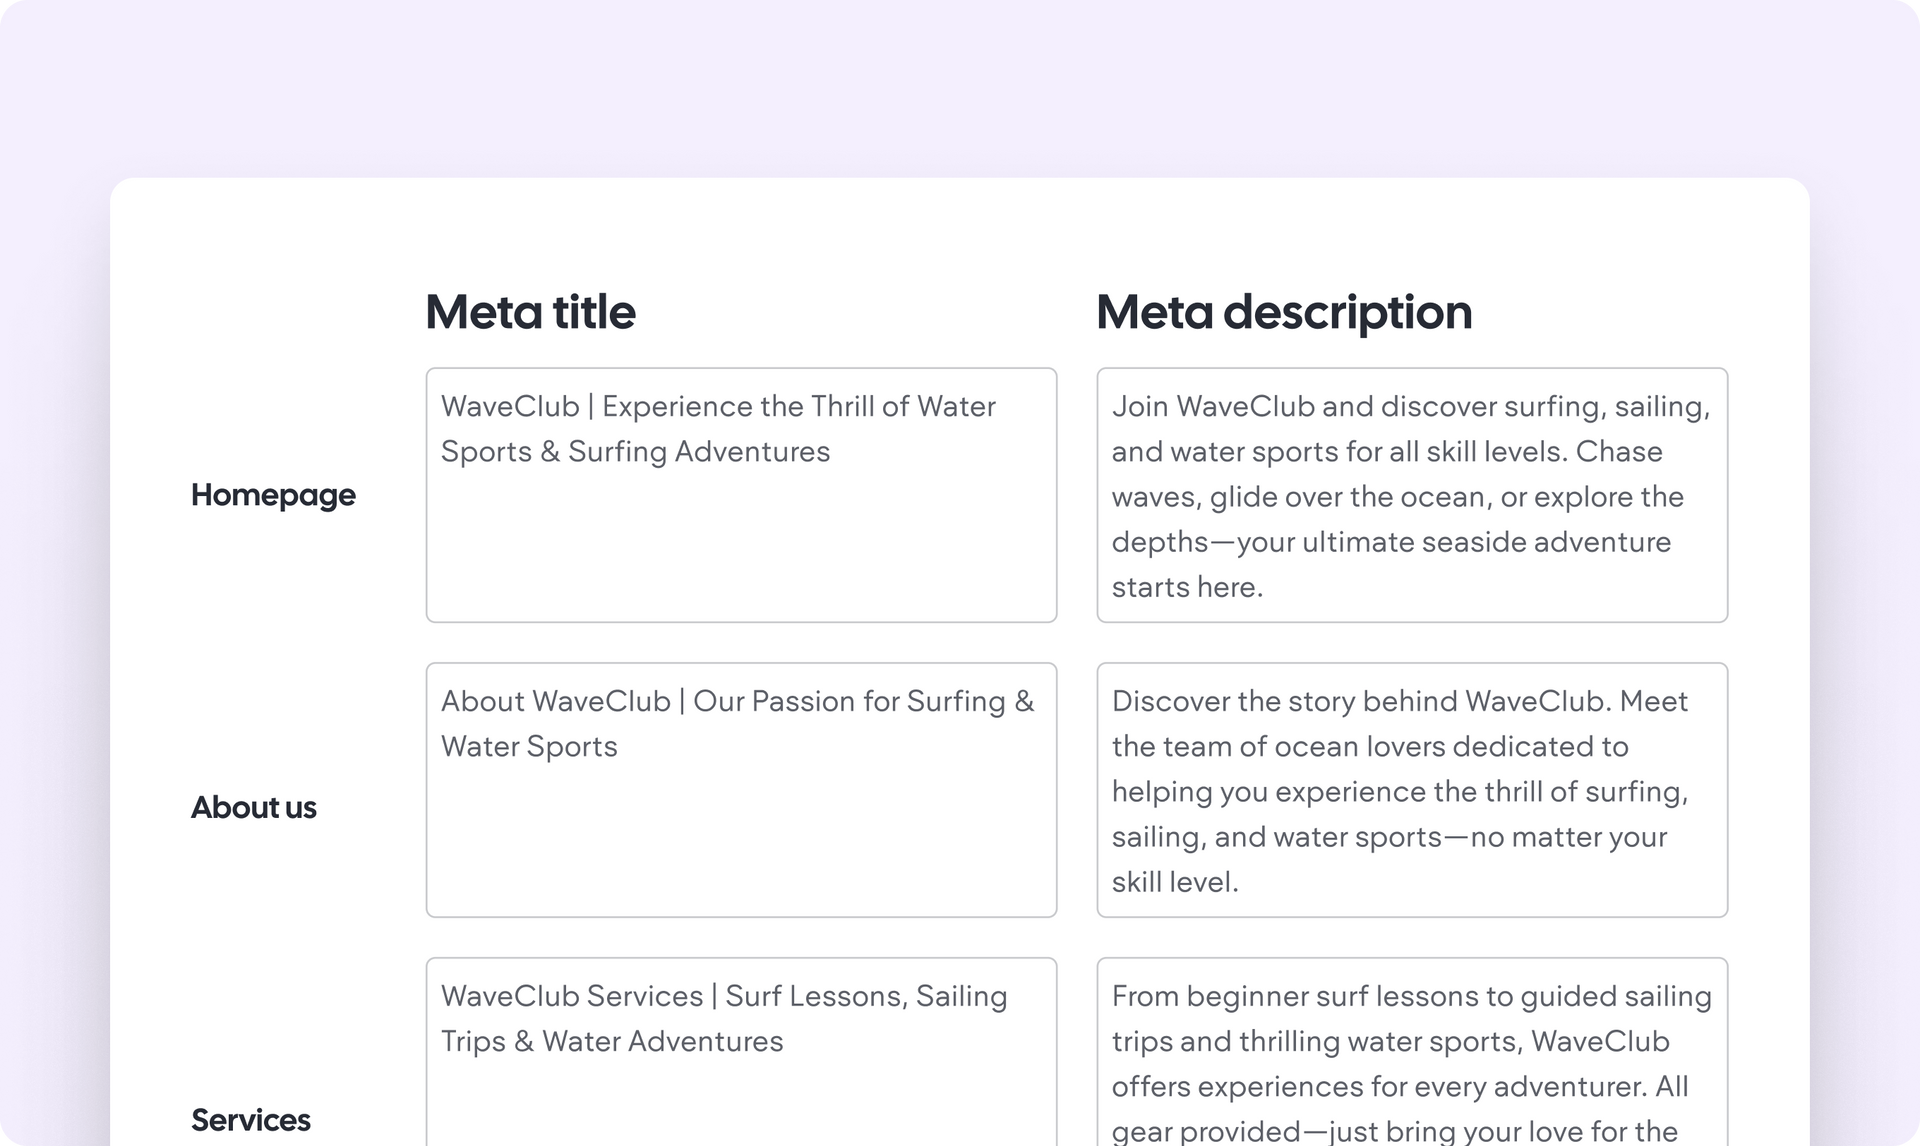Click the Services row label
Screen dimensions: 1920x1146
tap(250, 1120)
